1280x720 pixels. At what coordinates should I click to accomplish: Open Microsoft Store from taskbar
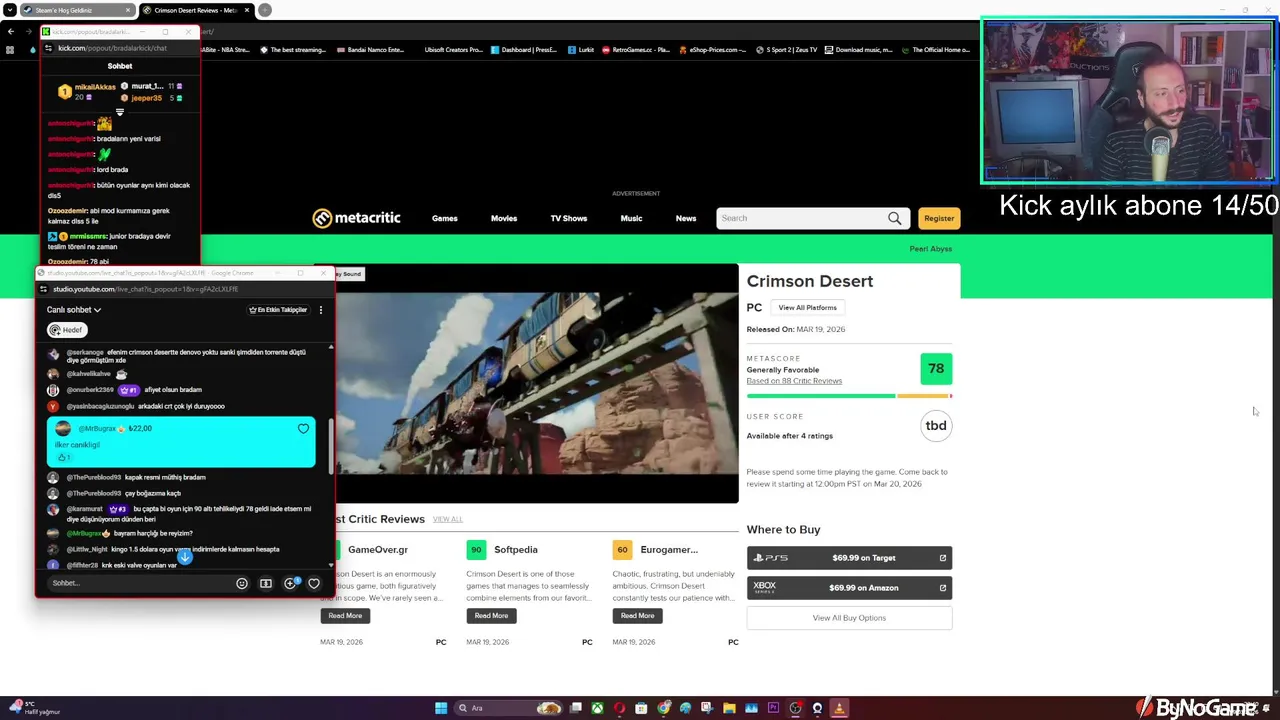[641, 708]
